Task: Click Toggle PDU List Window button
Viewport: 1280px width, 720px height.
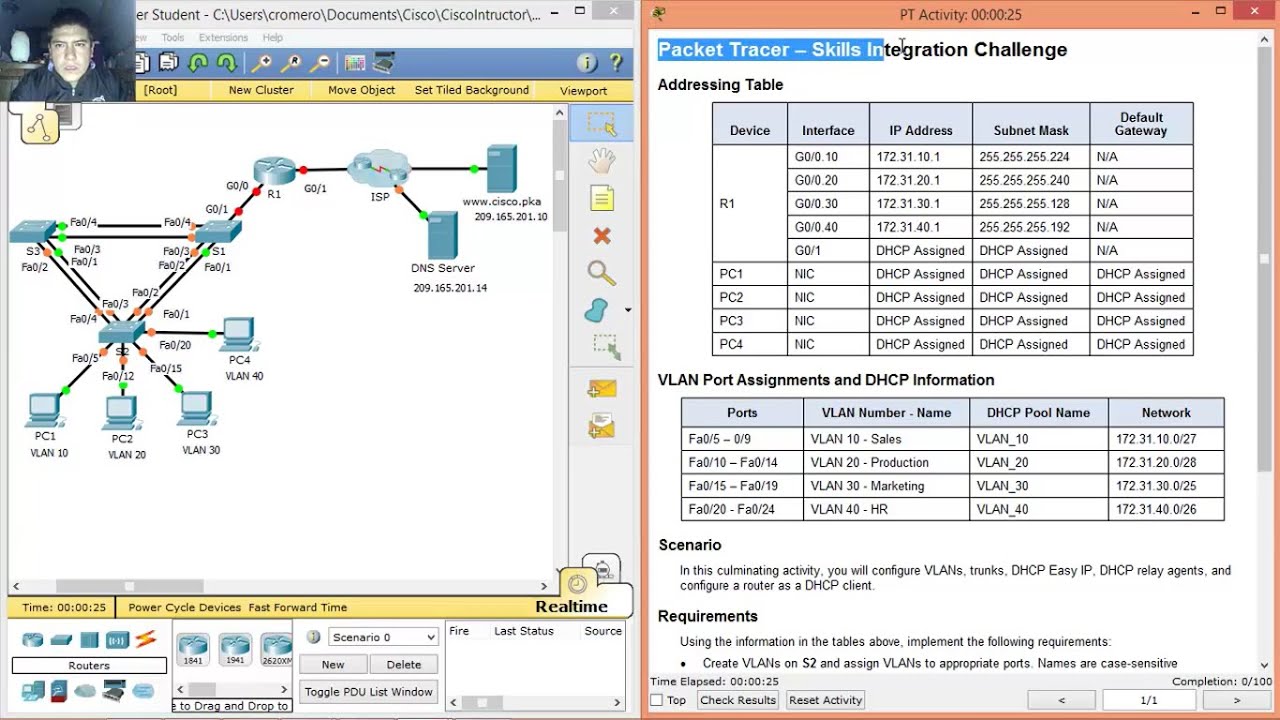Action: coord(369,691)
